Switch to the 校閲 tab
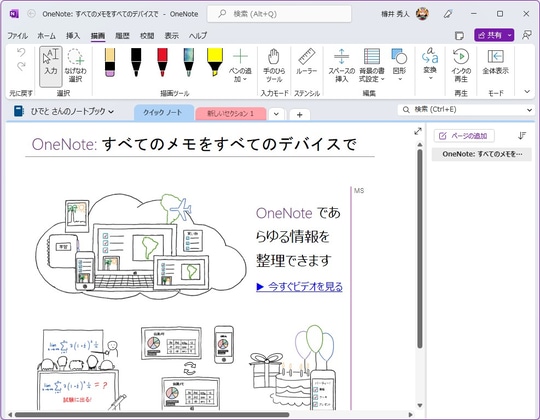 (147, 35)
